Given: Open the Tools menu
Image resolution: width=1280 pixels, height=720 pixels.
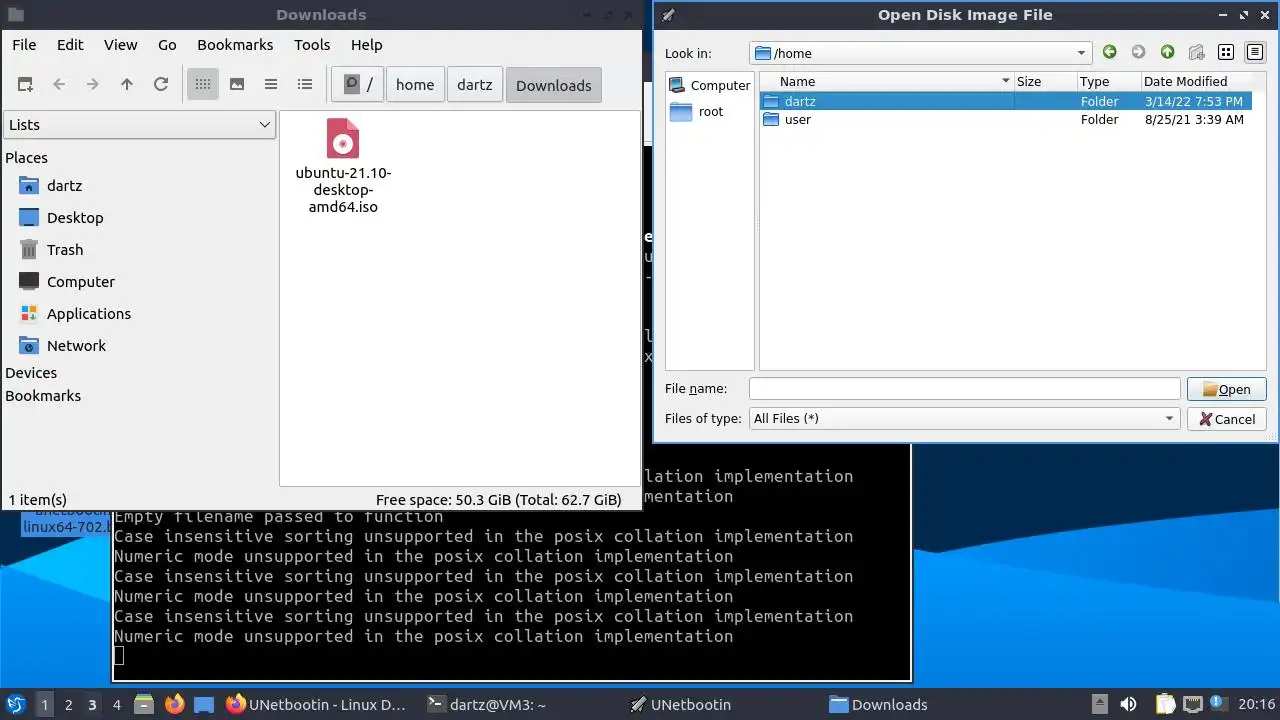Looking at the screenshot, I should pyautogui.click(x=312, y=45).
